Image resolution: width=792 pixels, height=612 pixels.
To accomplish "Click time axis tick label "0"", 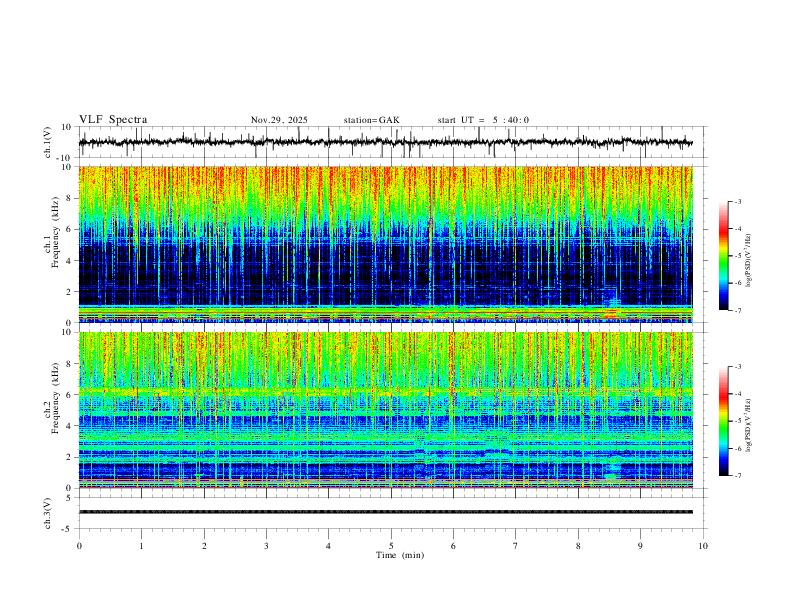I will point(79,546).
